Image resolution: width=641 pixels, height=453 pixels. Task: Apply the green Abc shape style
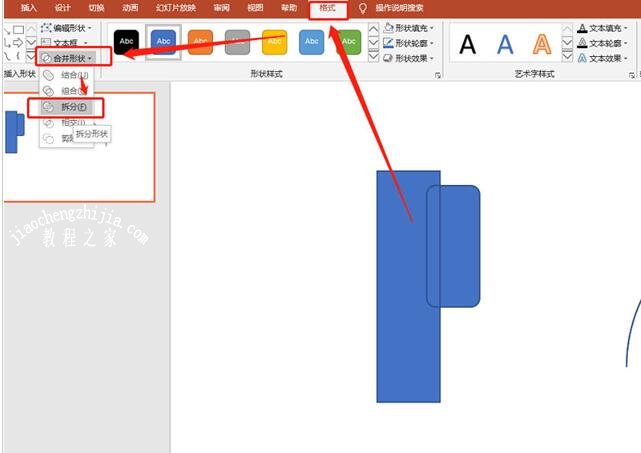tap(349, 42)
